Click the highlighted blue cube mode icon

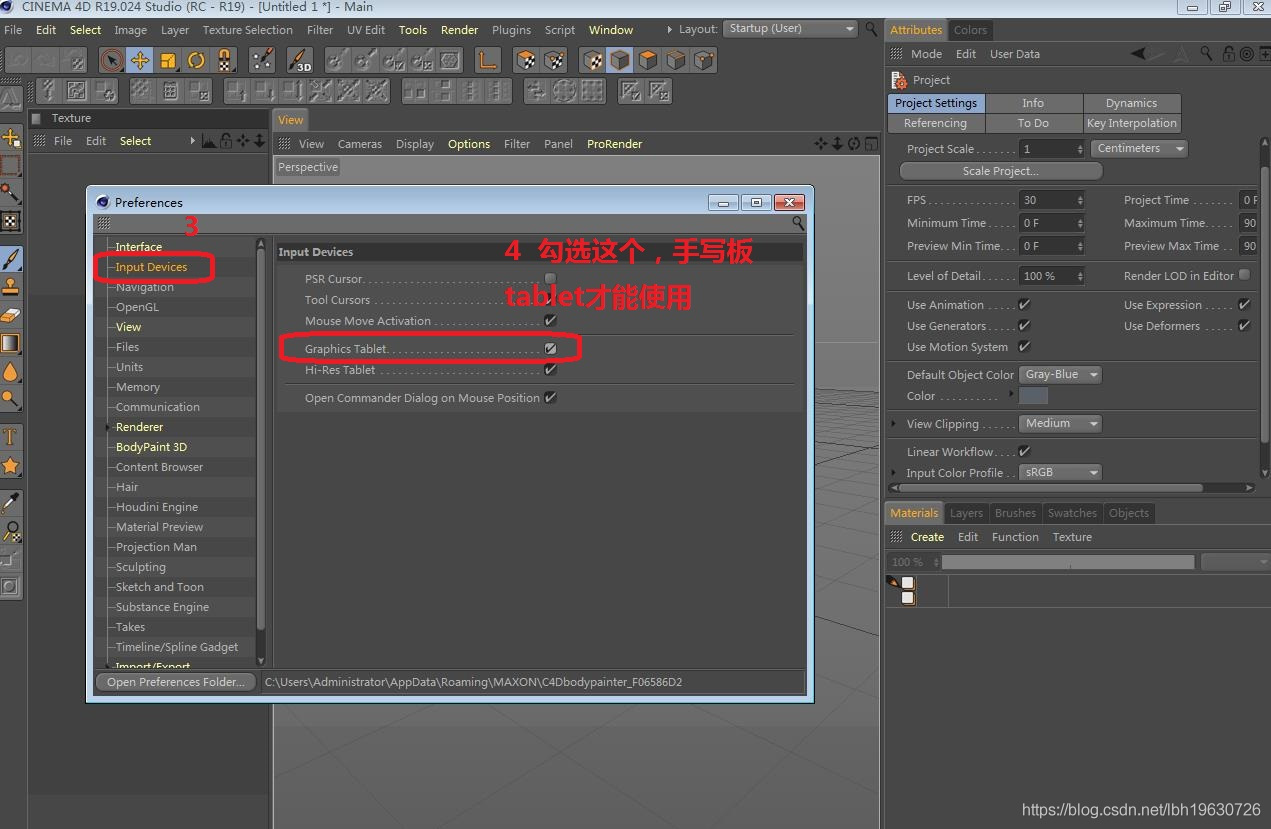click(620, 60)
